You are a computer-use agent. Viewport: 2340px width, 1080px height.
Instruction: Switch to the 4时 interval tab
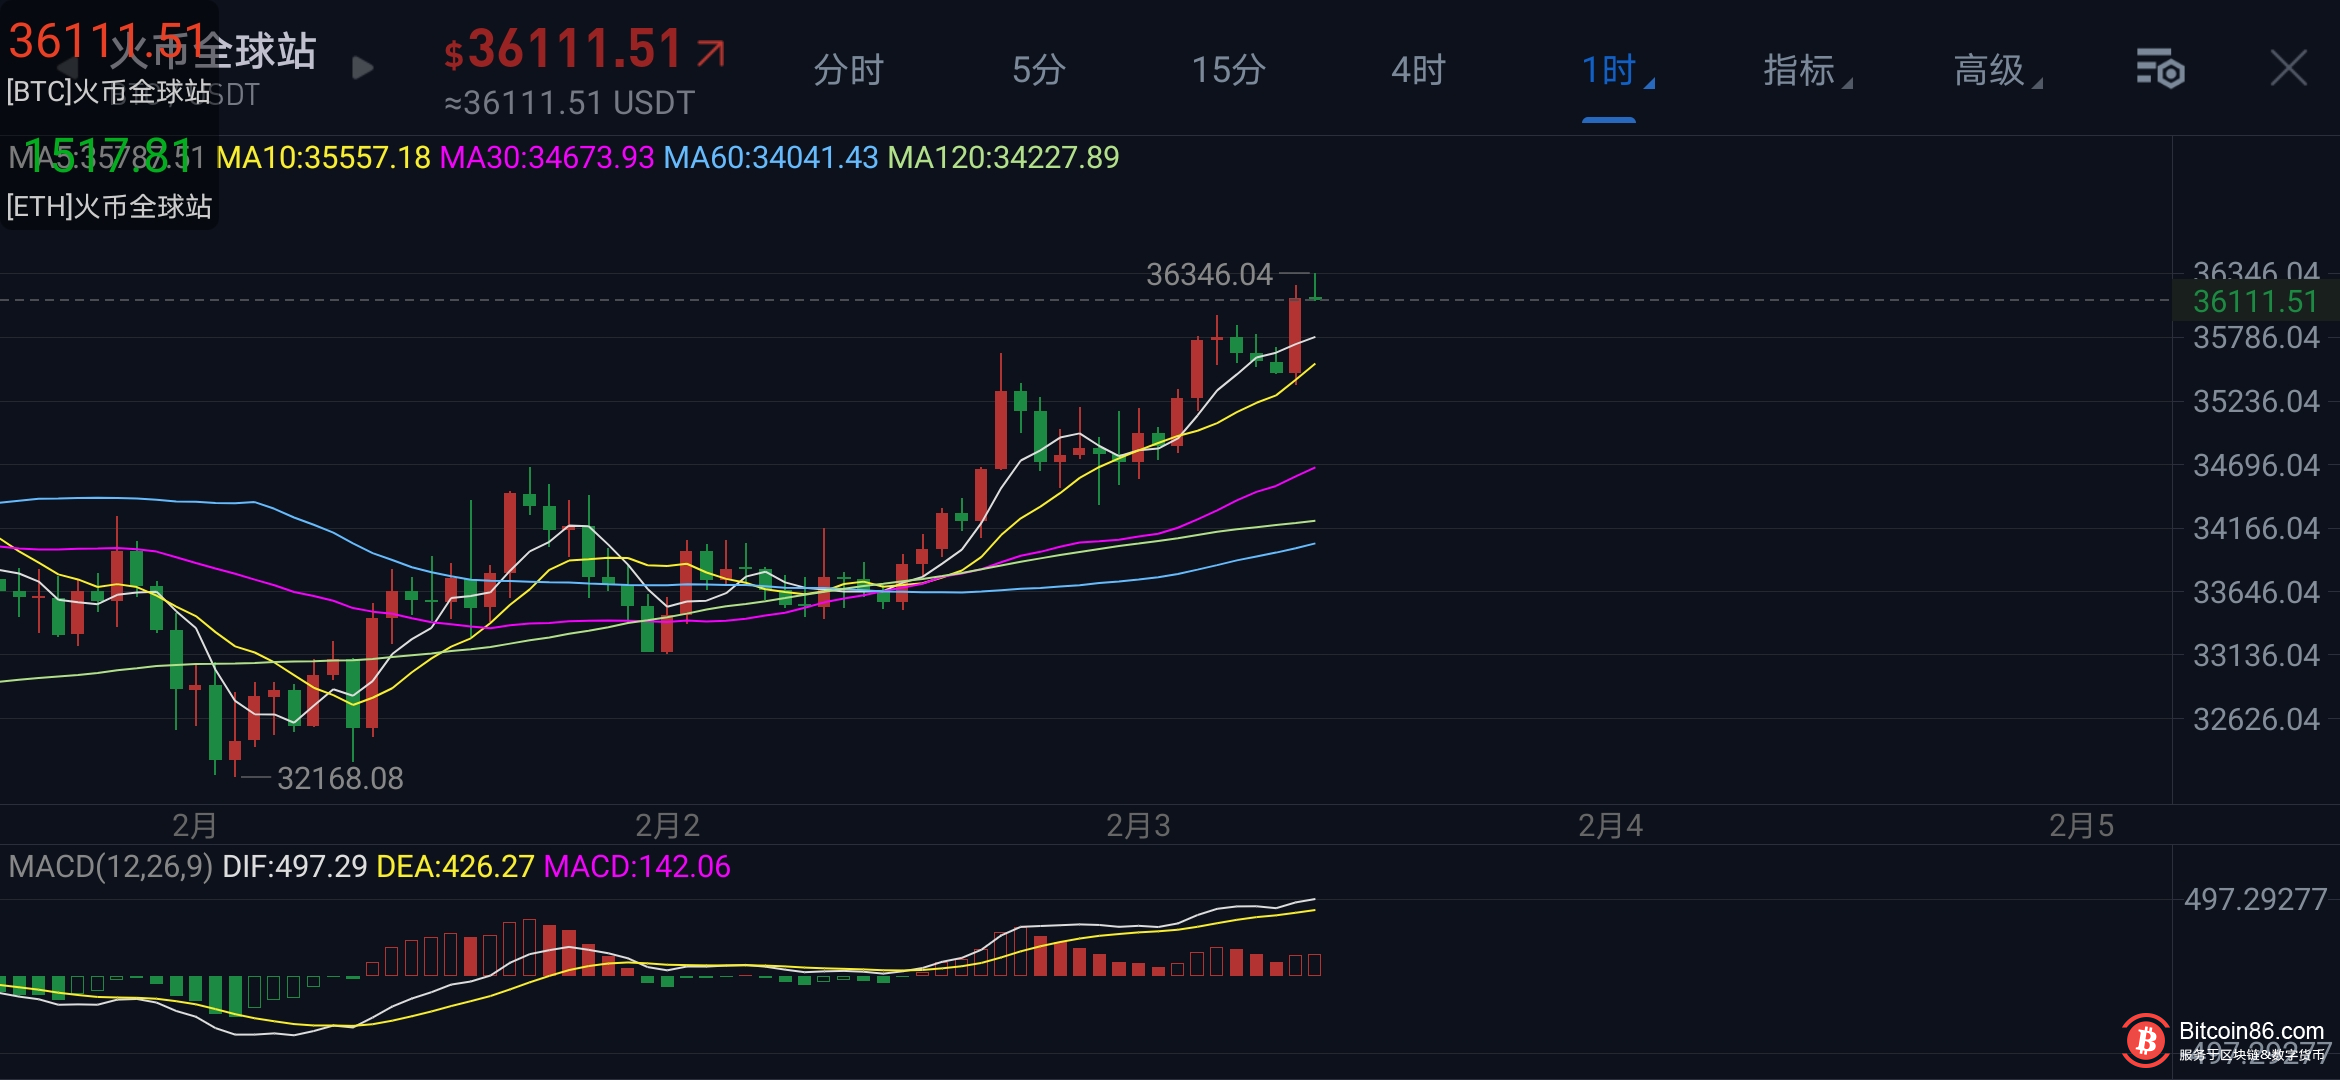[1418, 71]
